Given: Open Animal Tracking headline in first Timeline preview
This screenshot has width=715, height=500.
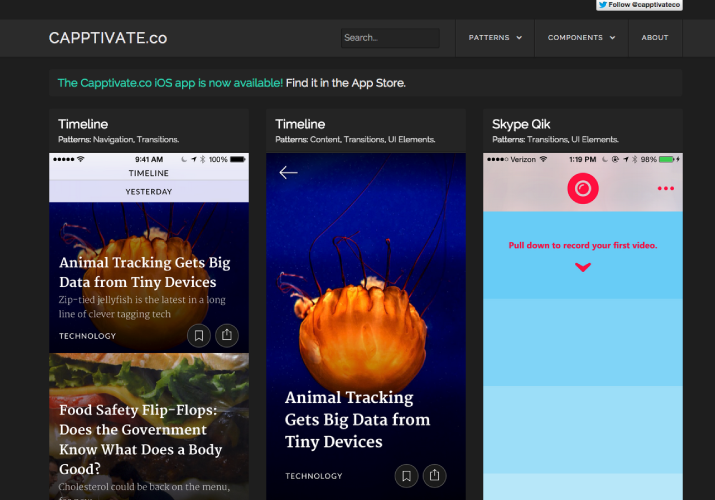Looking at the screenshot, I should 145,272.
